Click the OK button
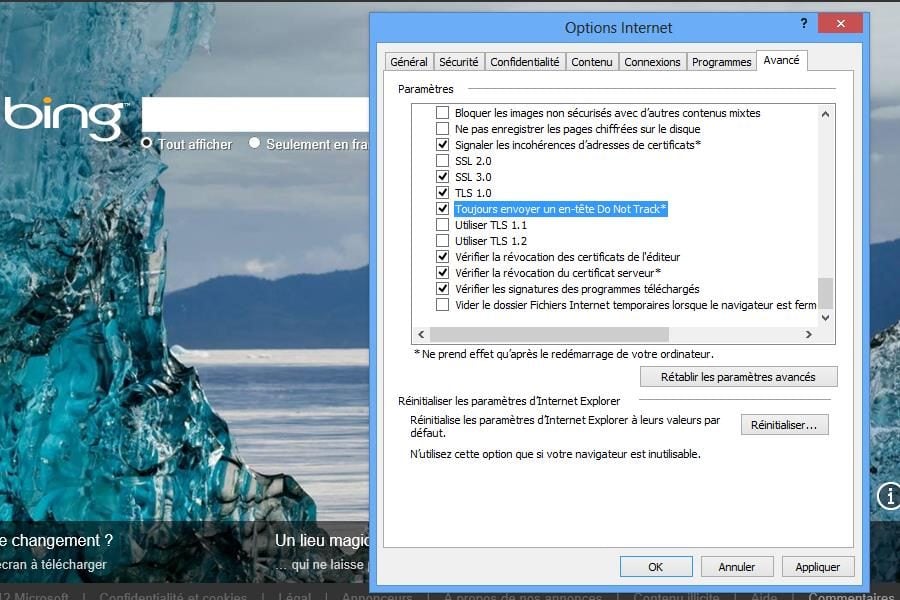This screenshot has height=600, width=900. [x=656, y=567]
